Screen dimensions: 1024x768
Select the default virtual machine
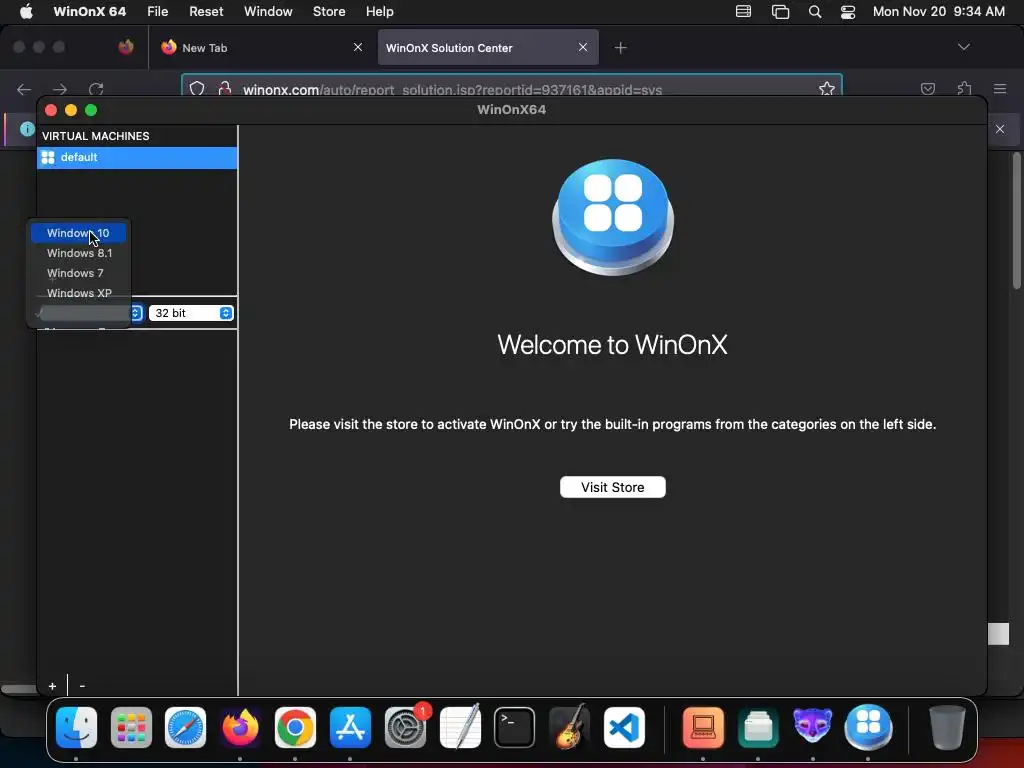coord(137,157)
